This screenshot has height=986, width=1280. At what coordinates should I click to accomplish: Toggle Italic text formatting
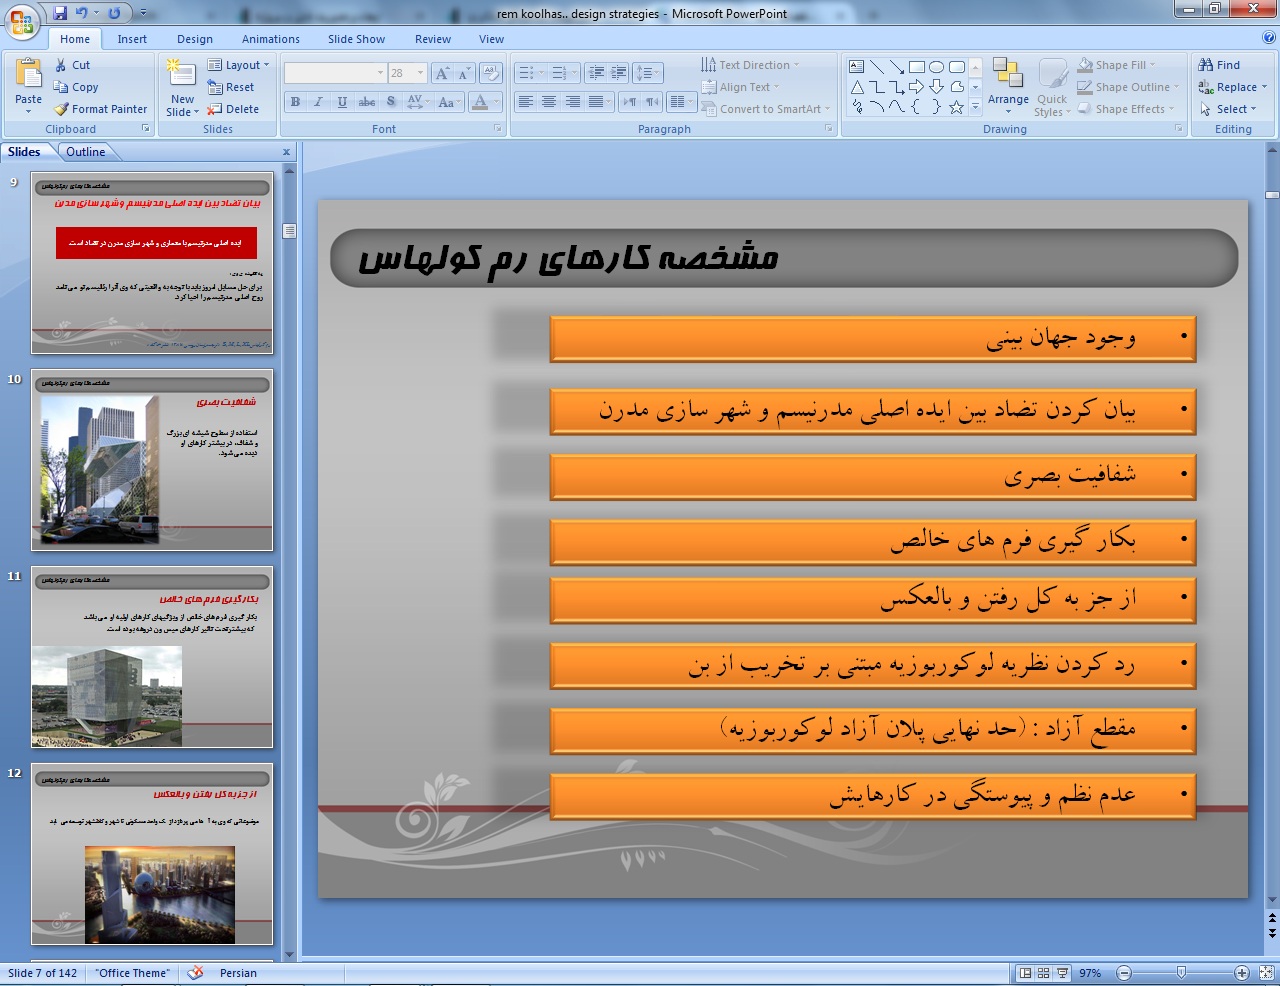pos(319,102)
